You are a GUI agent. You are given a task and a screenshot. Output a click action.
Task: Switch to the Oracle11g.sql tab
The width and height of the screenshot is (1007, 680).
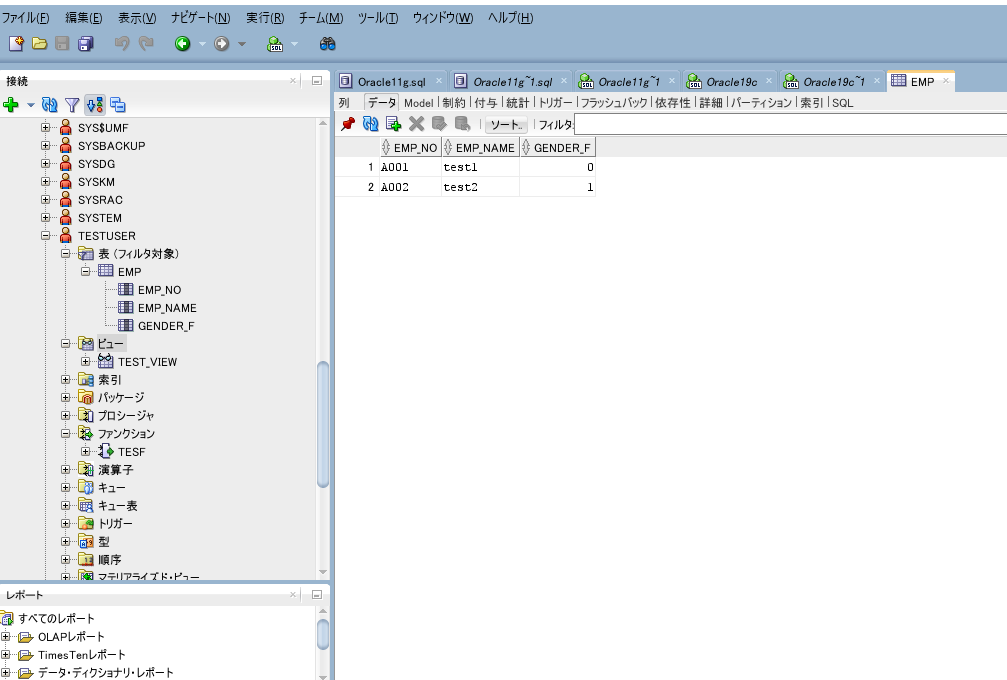point(390,82)
